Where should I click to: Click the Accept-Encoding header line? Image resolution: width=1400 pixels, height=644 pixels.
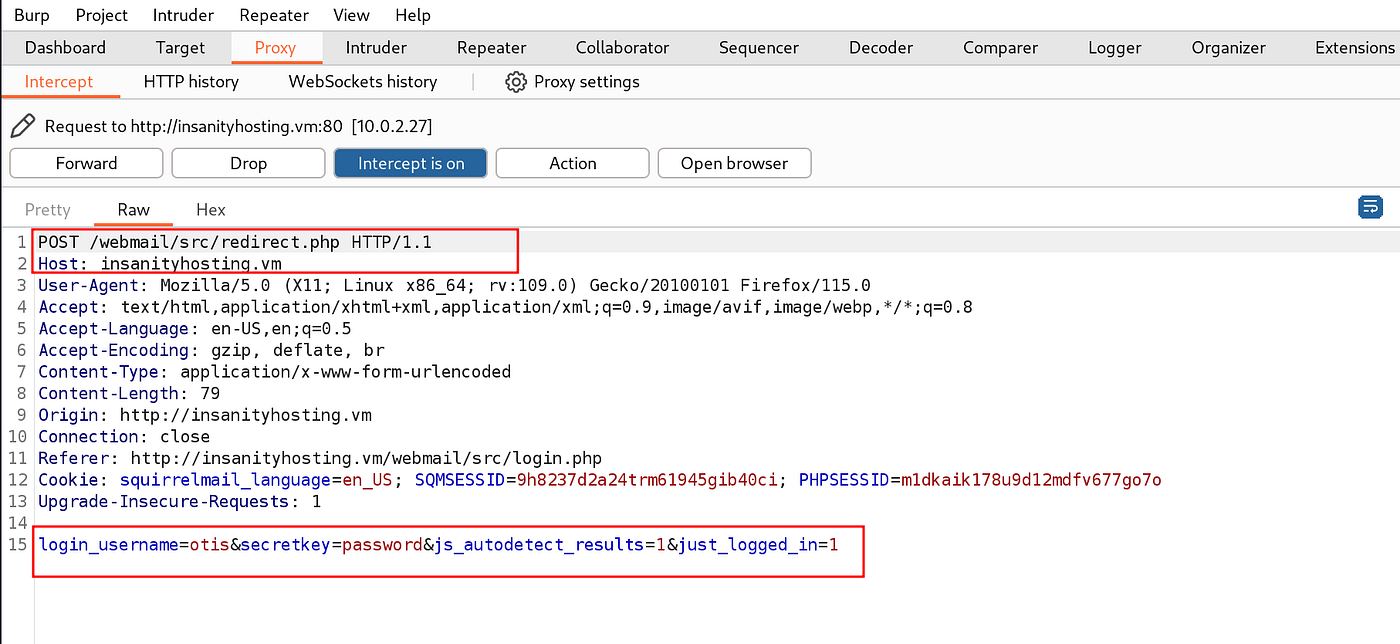211,350
